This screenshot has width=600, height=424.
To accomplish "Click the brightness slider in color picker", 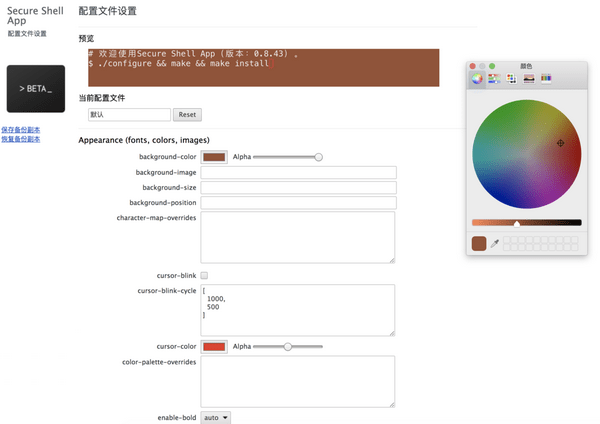I will pos(527,223).
